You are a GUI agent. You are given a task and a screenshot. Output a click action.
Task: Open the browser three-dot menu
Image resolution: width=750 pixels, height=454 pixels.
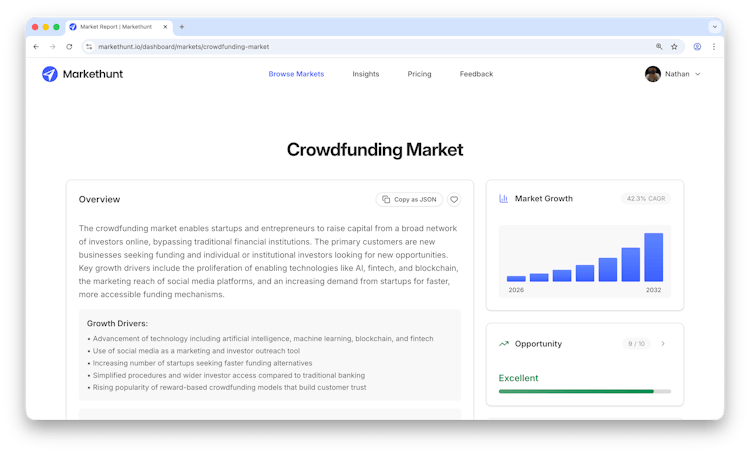coord(714,47)
